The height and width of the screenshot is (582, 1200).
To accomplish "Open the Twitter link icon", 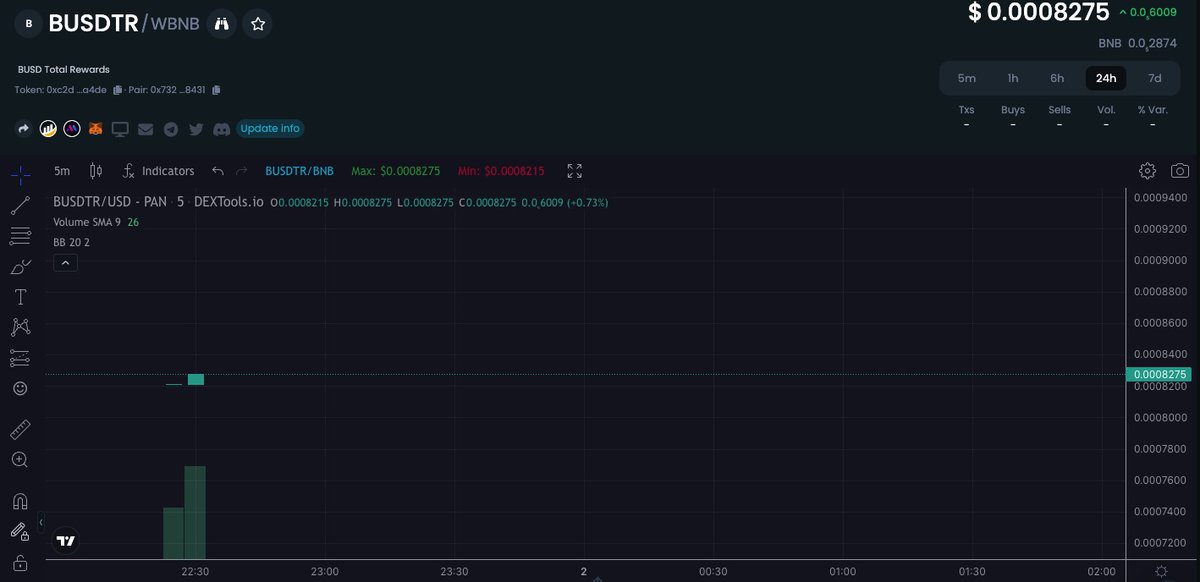I will [196, 129].
